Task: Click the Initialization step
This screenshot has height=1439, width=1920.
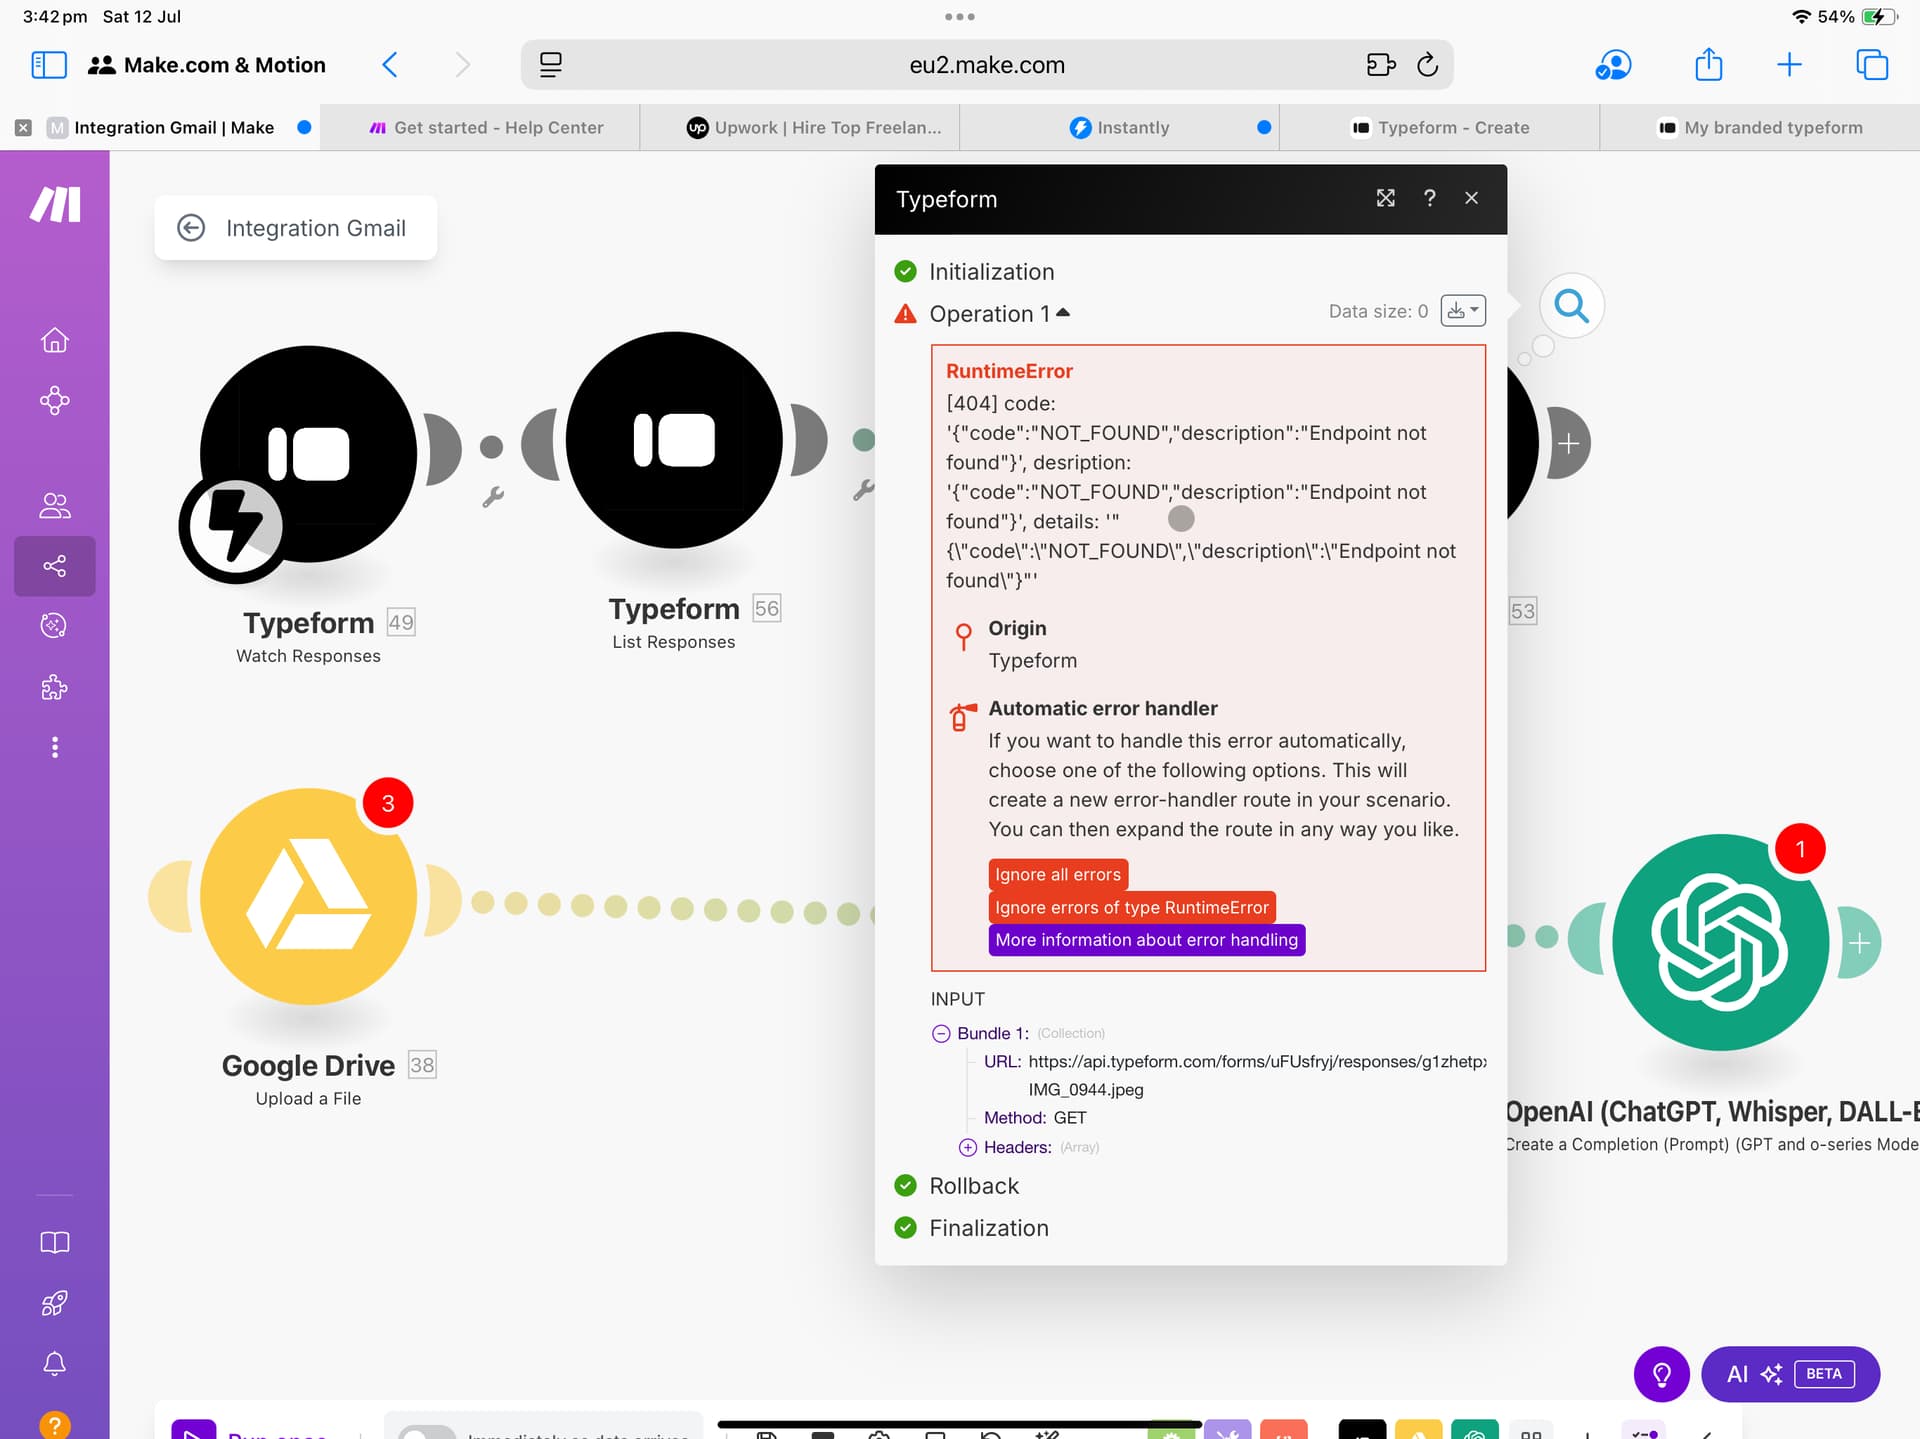Action: [991, 272]
